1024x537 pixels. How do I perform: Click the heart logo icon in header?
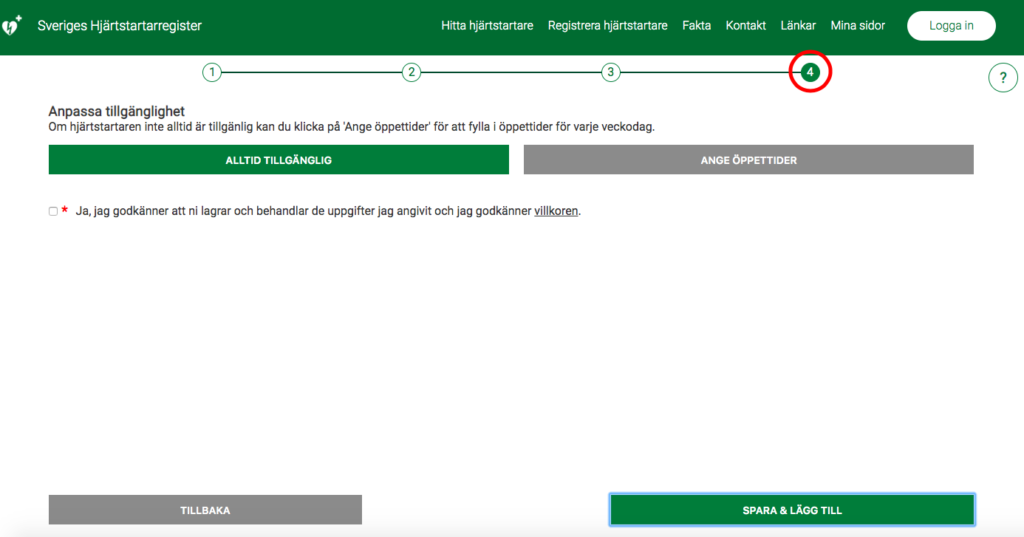pyautogui.click(x=12, y=25)
